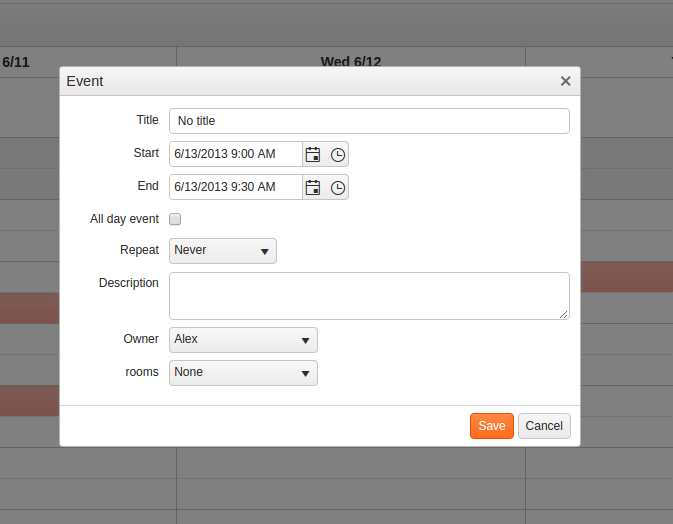Open the Start date calendar picker
The width and height of the screenshot is (673, 524).
point(313,154)
